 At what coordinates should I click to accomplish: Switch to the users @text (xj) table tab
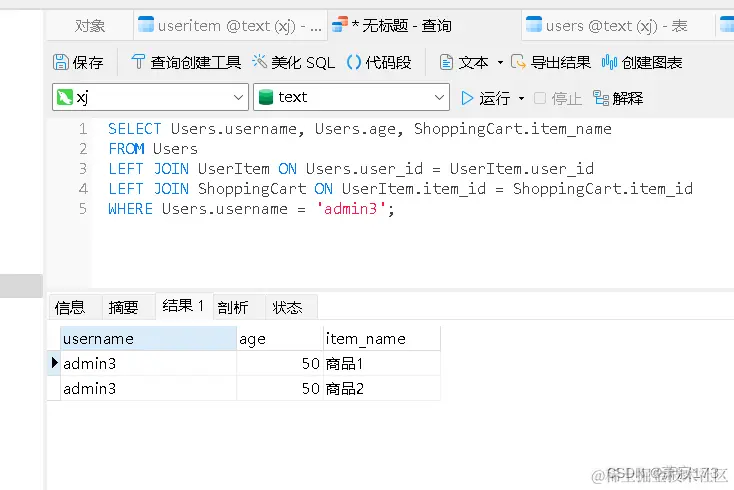617,25
